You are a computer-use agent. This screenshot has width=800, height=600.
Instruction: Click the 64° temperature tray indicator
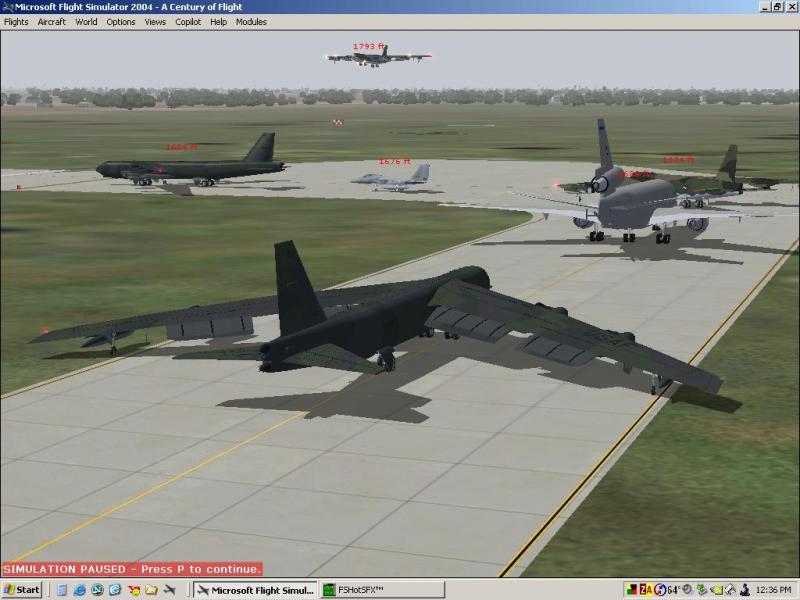pos(674,590)
